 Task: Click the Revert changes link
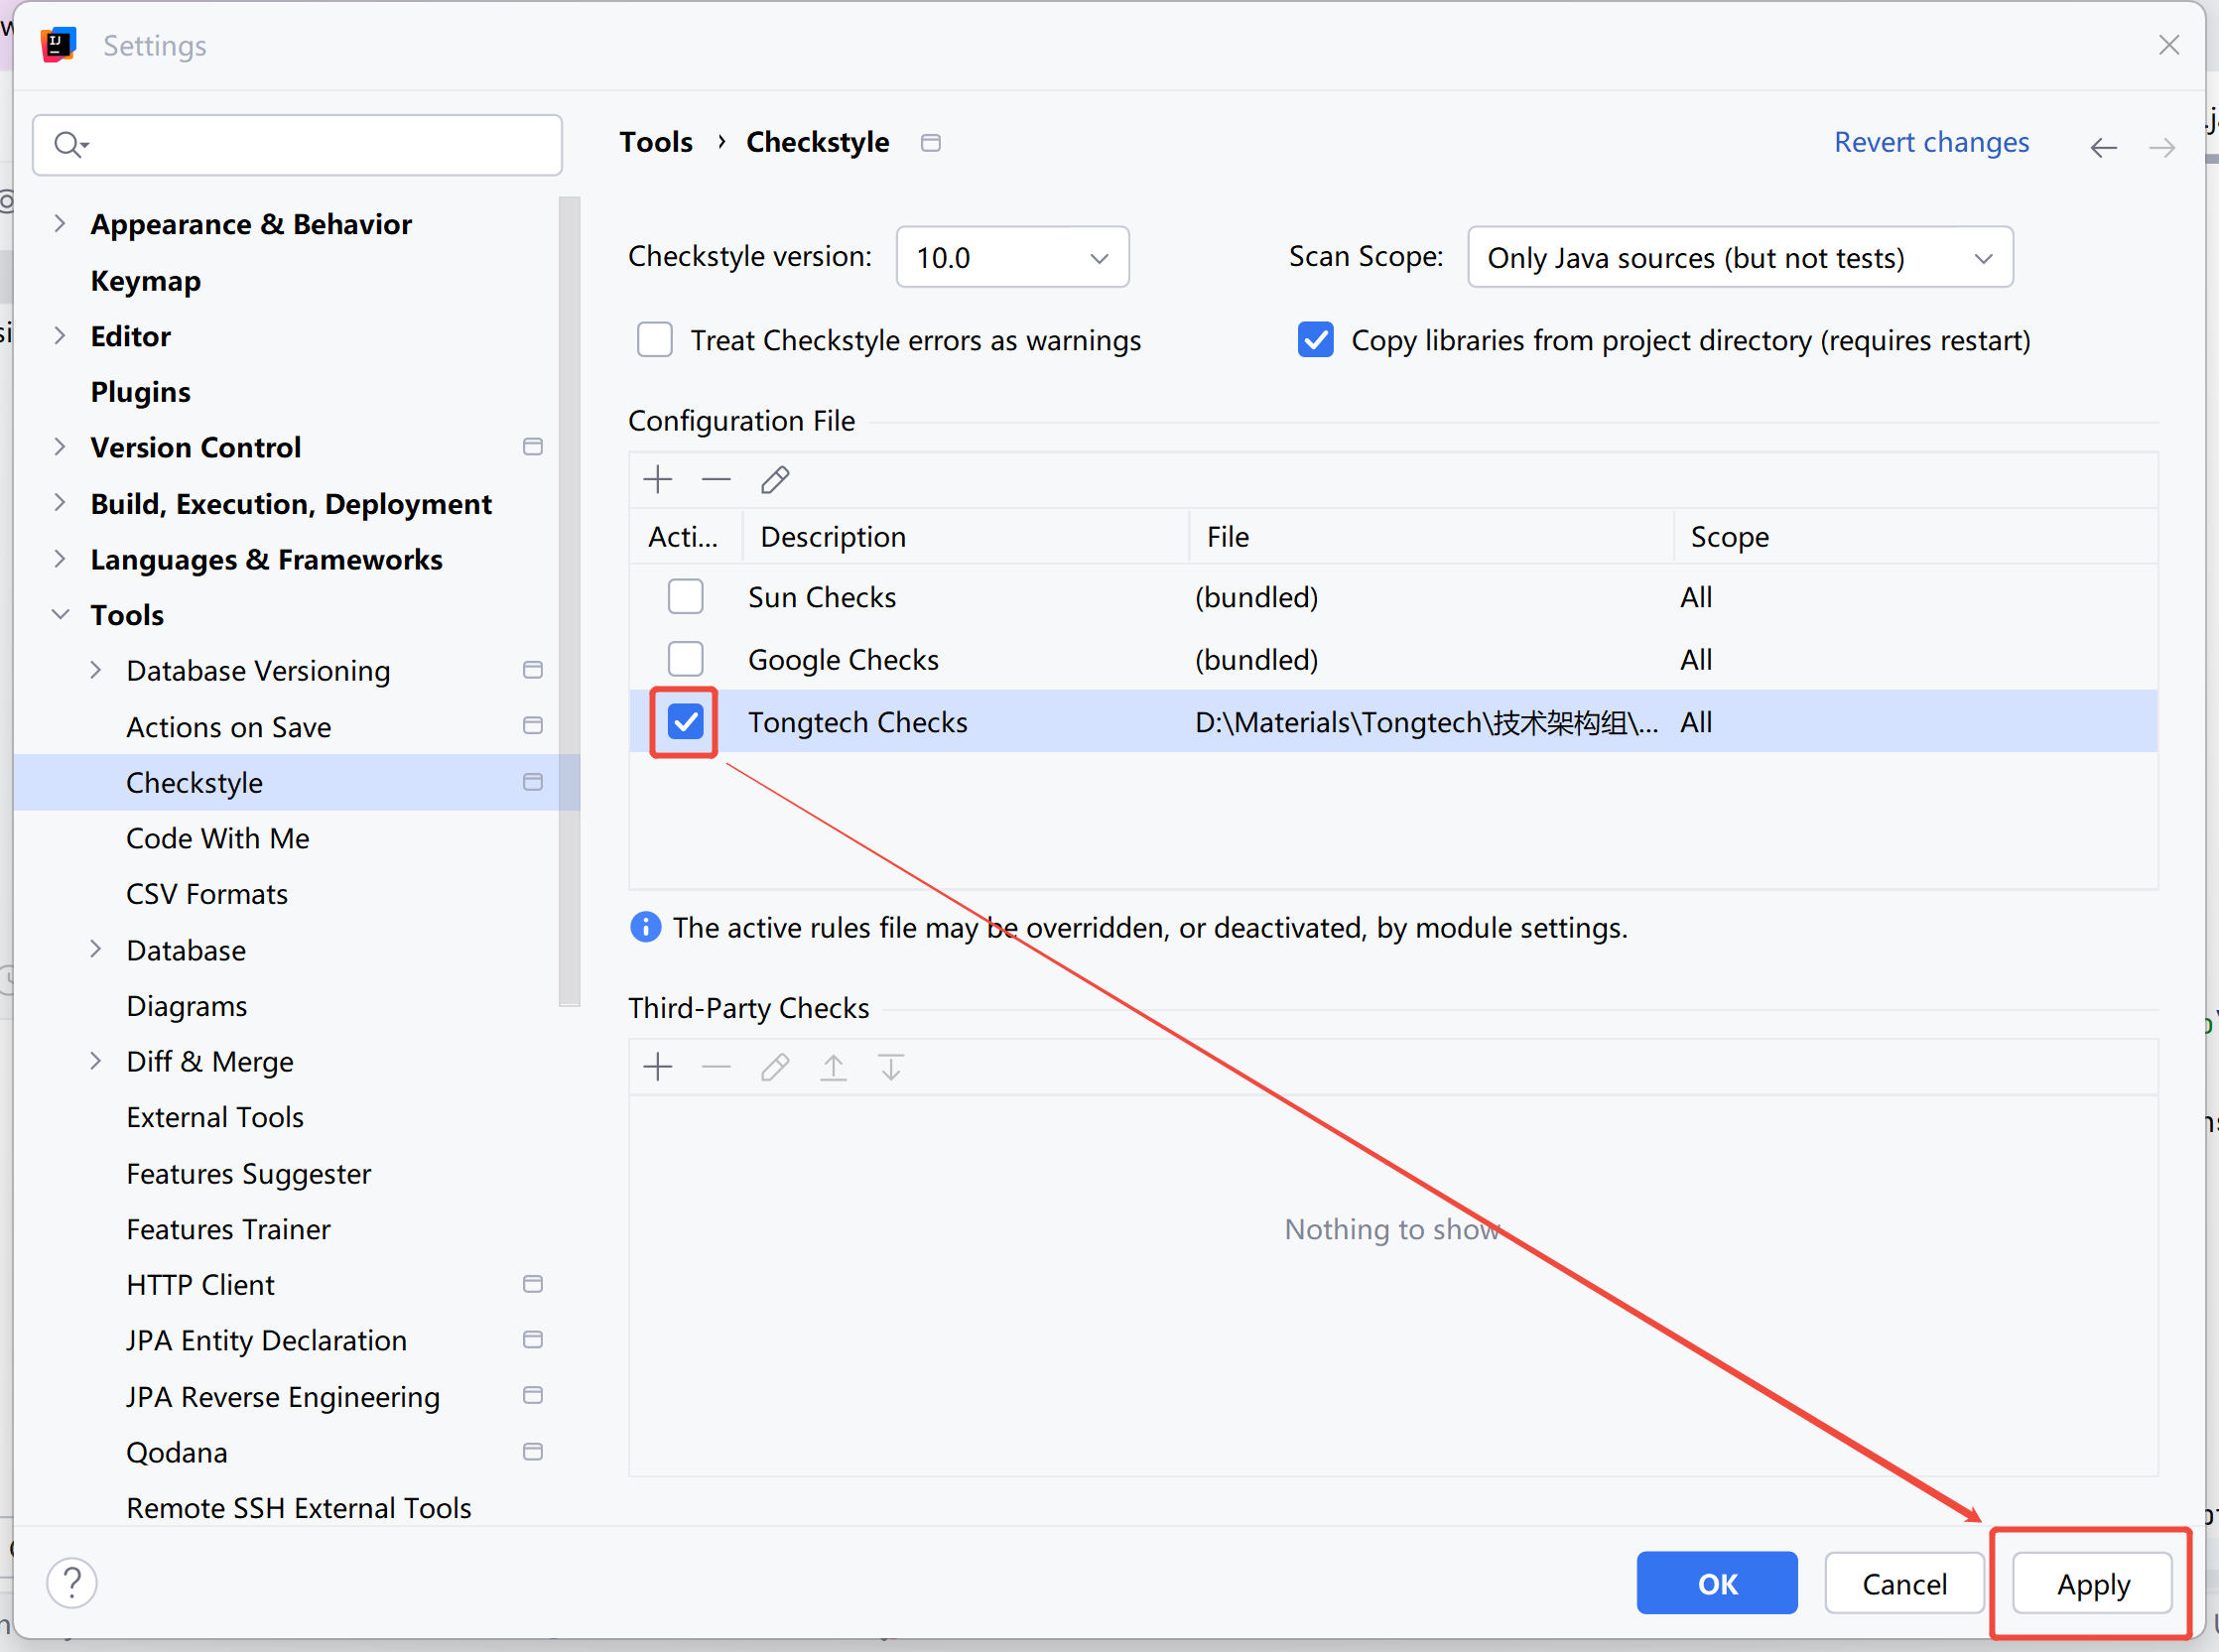point(1930,143)
